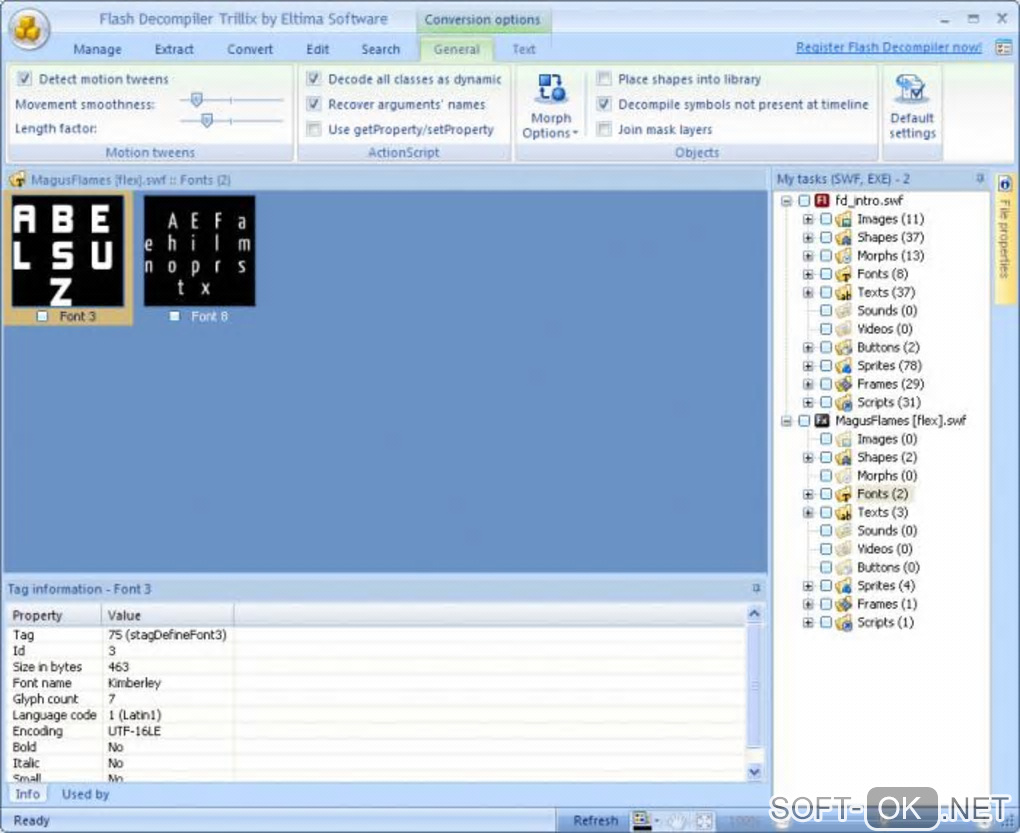
Task: Pin the Tag information panel
Action: (x=756, y=588)
